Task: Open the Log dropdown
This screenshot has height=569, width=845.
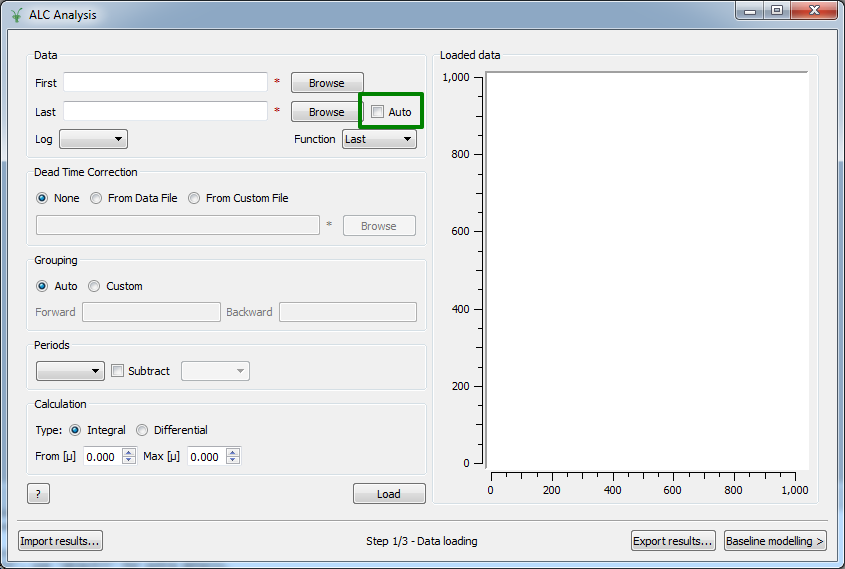Action: (93, 139)
